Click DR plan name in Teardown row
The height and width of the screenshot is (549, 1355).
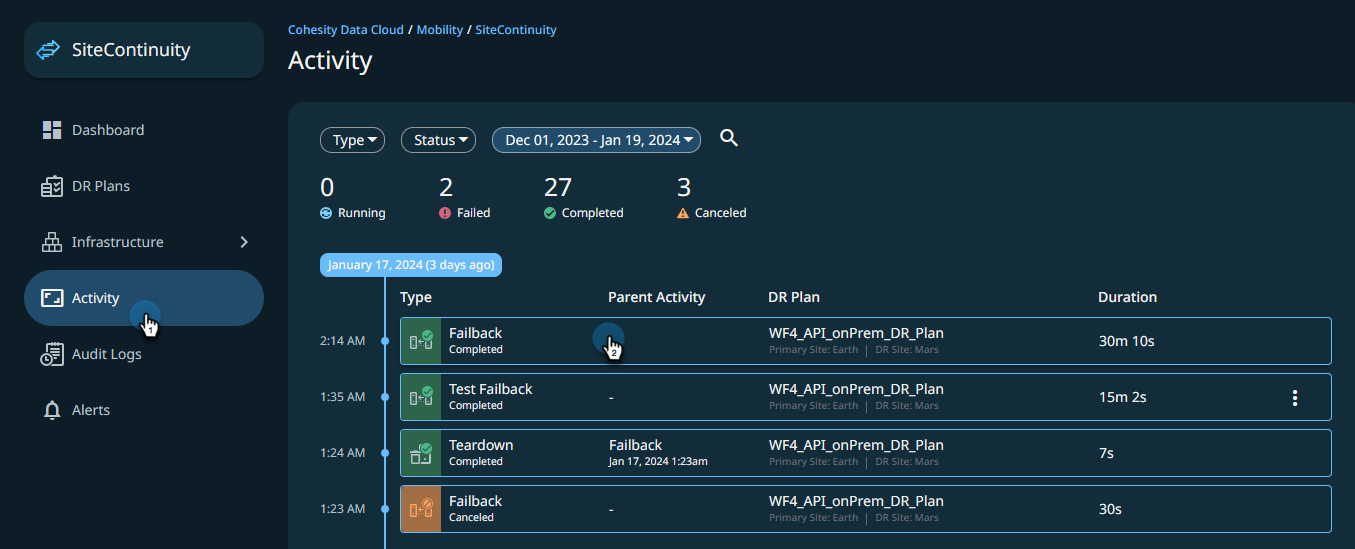click(856, 445)
